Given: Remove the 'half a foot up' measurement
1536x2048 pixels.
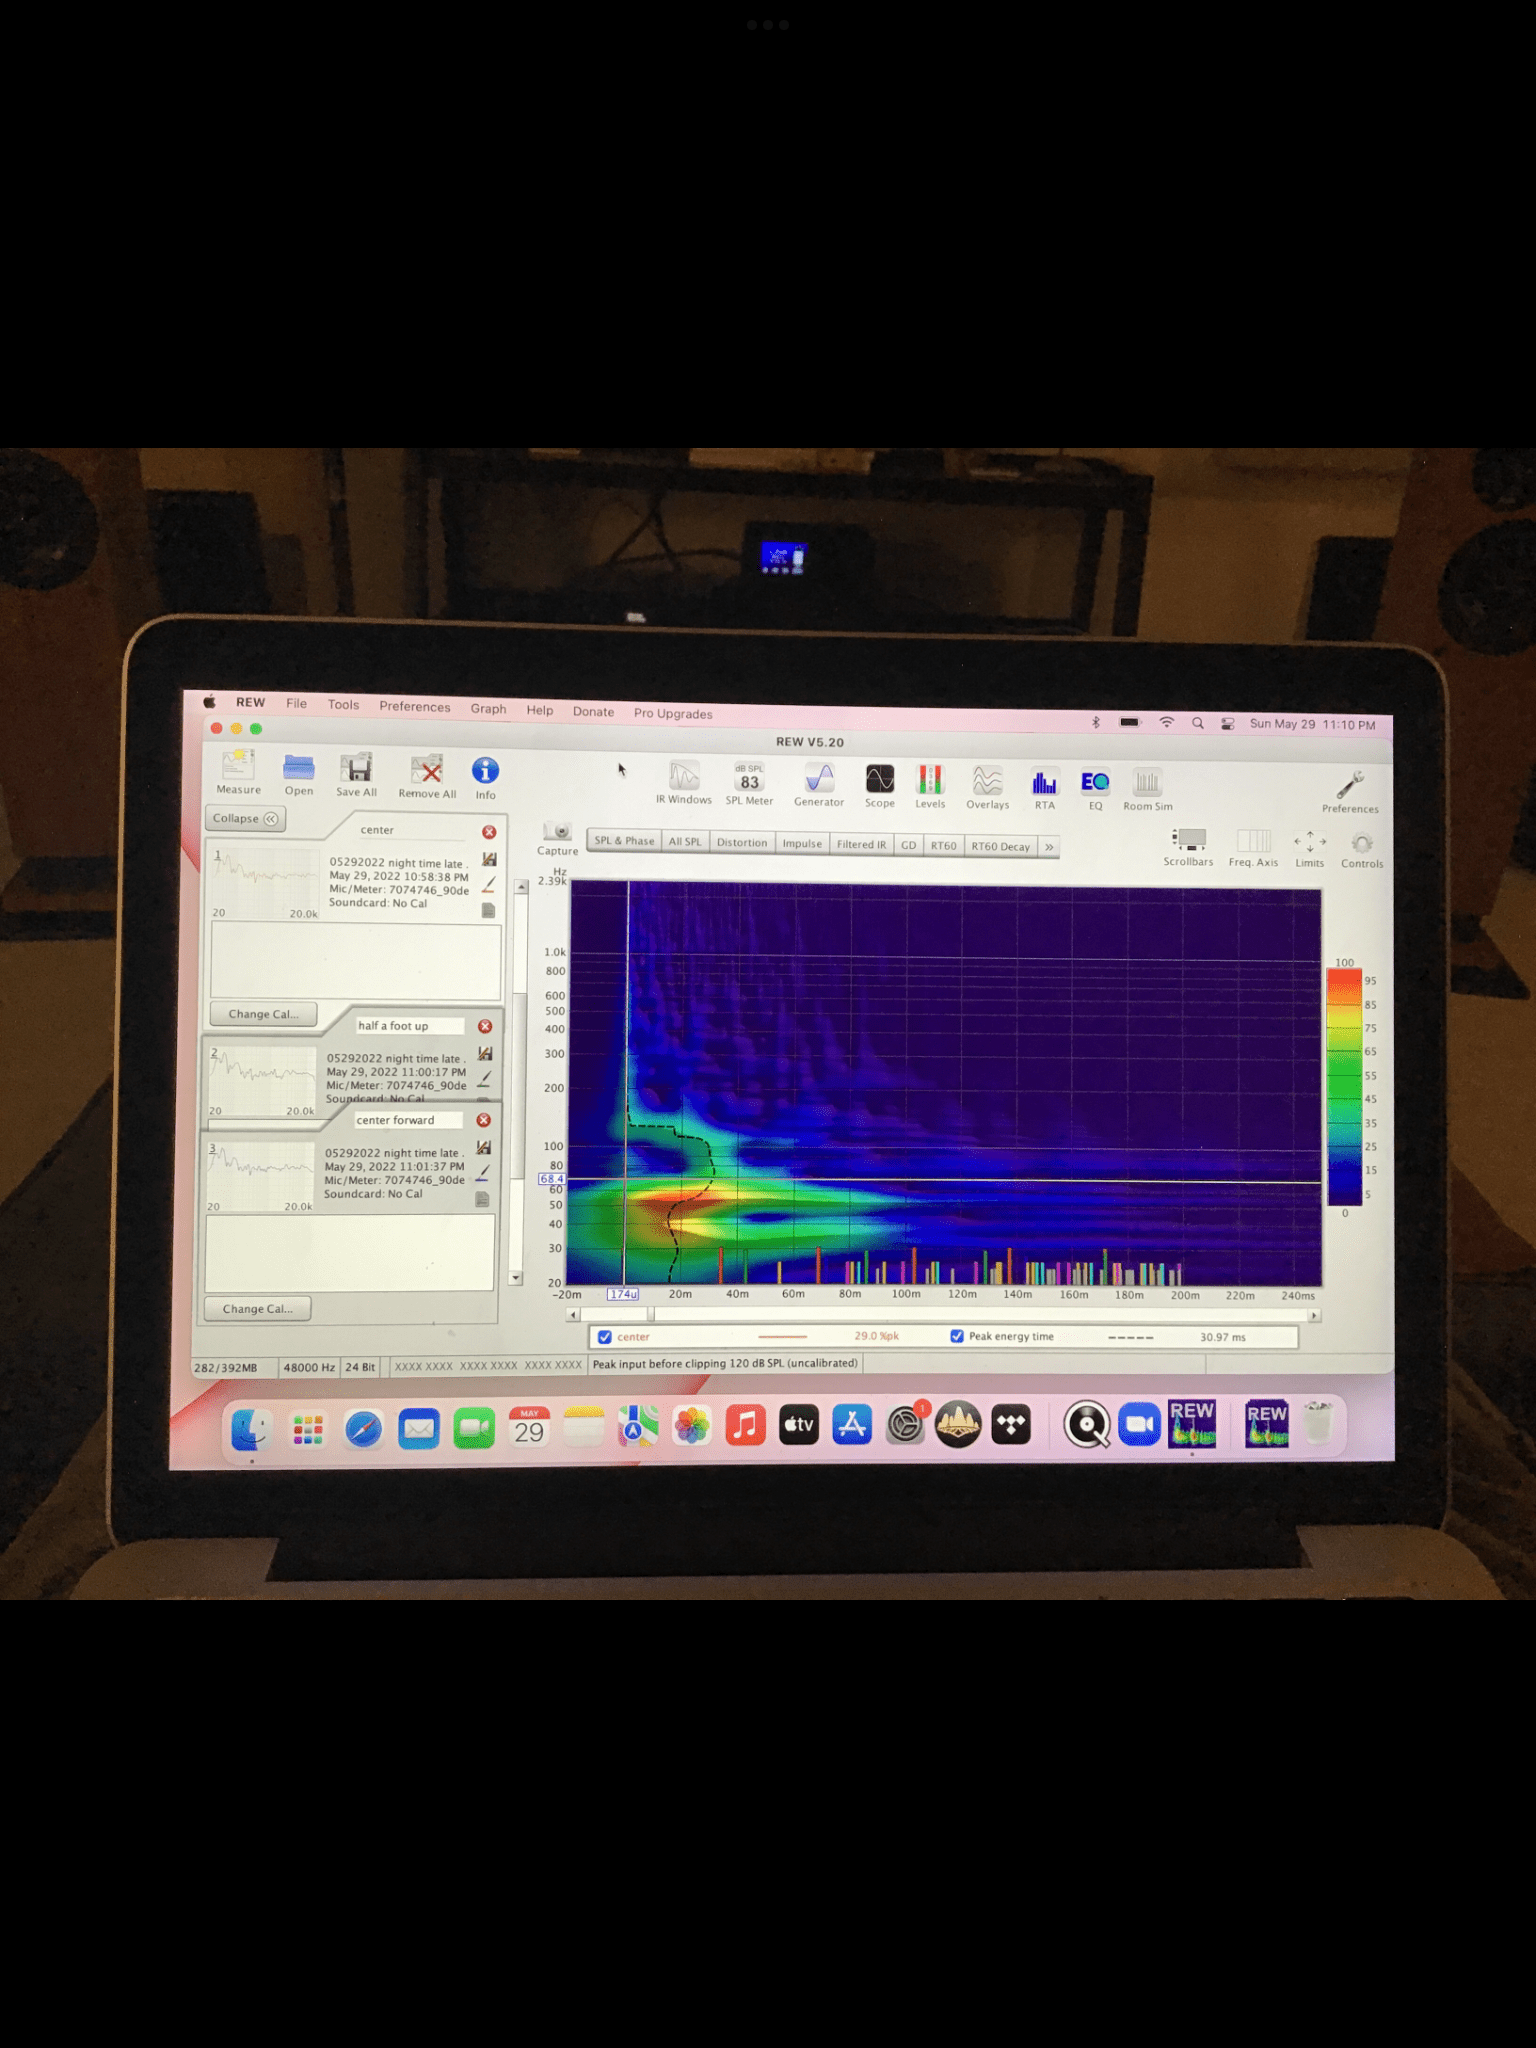Looking at the screenshot, I should [x=485, y=1026].
